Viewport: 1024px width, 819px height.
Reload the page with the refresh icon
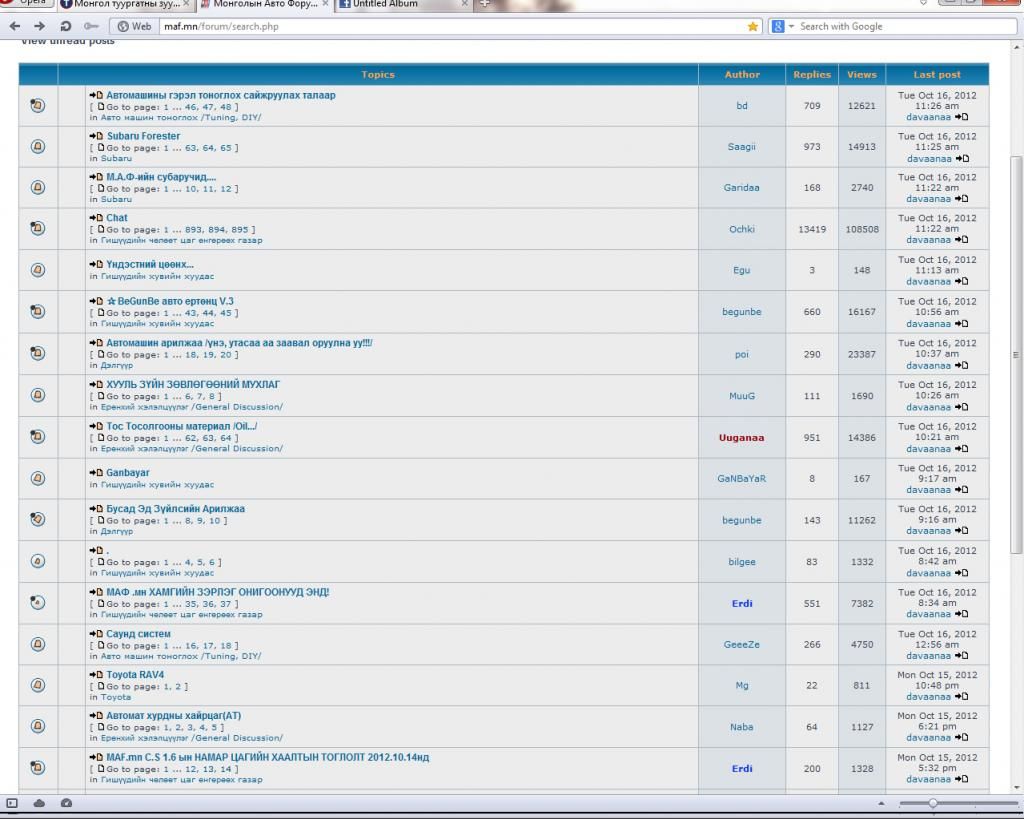(66, 26)
